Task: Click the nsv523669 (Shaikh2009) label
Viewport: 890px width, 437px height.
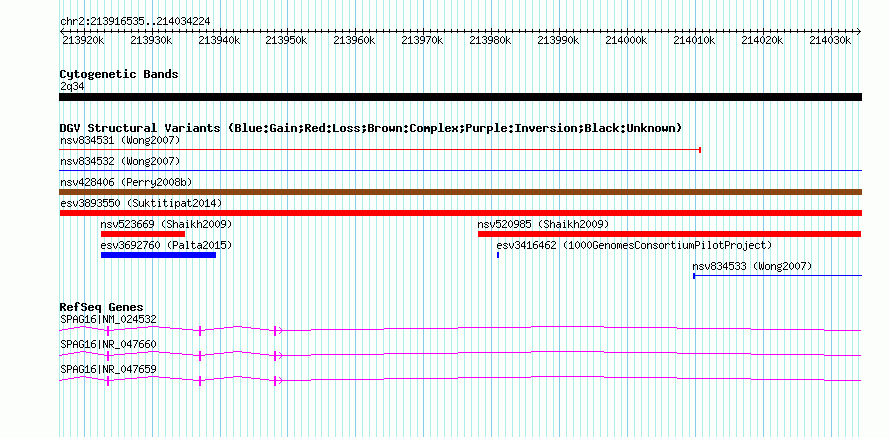Action: point(166,224)
